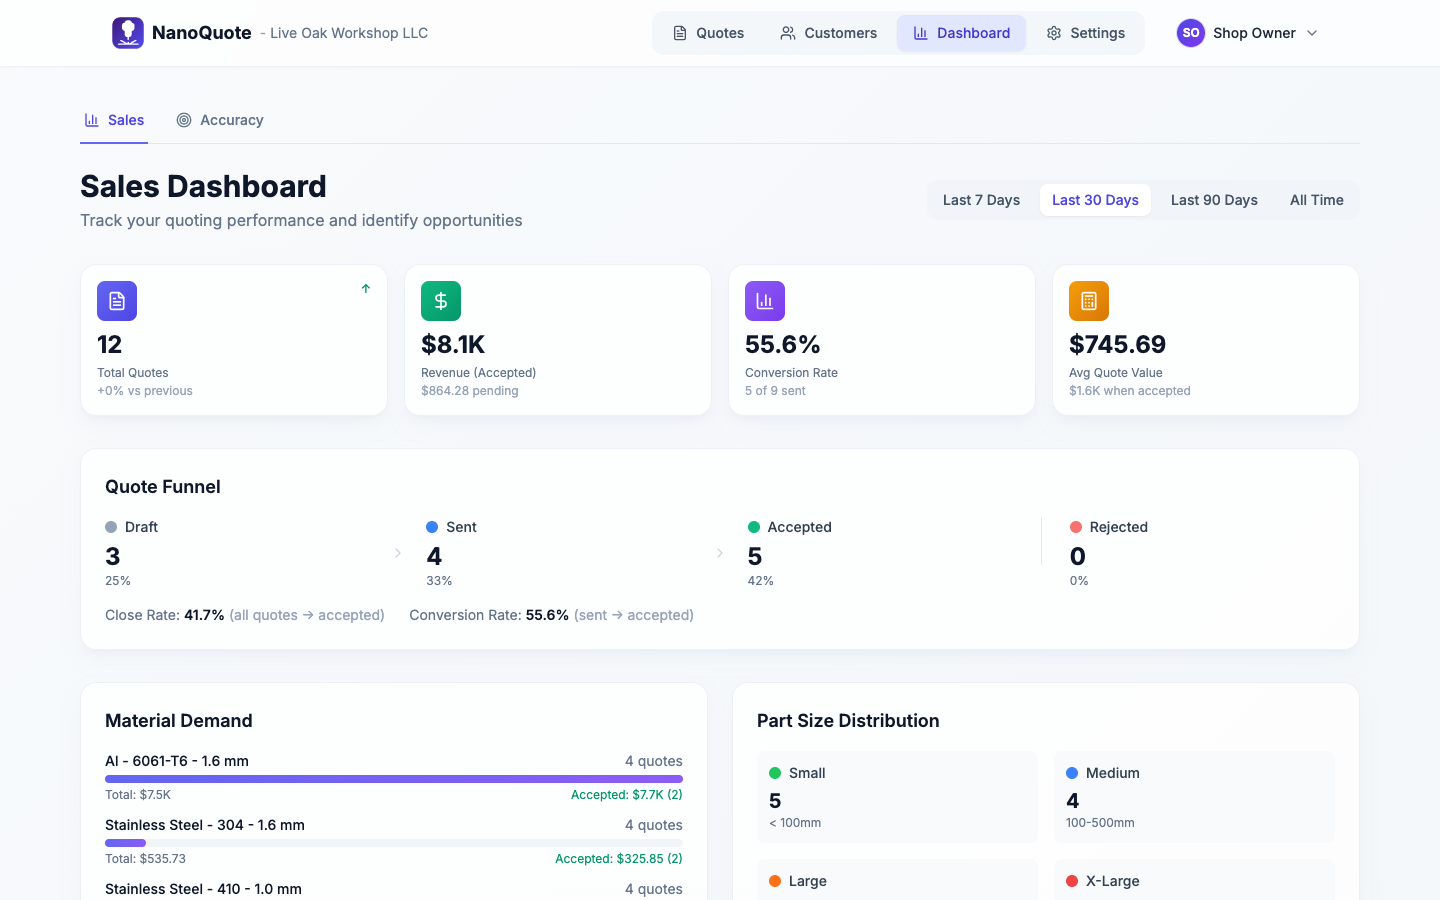Choose the All Time range

(x=1316, y=200)
